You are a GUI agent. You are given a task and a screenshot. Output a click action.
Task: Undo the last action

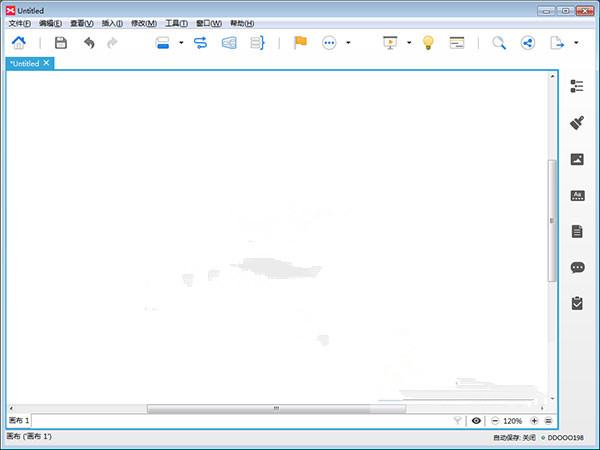89,43
